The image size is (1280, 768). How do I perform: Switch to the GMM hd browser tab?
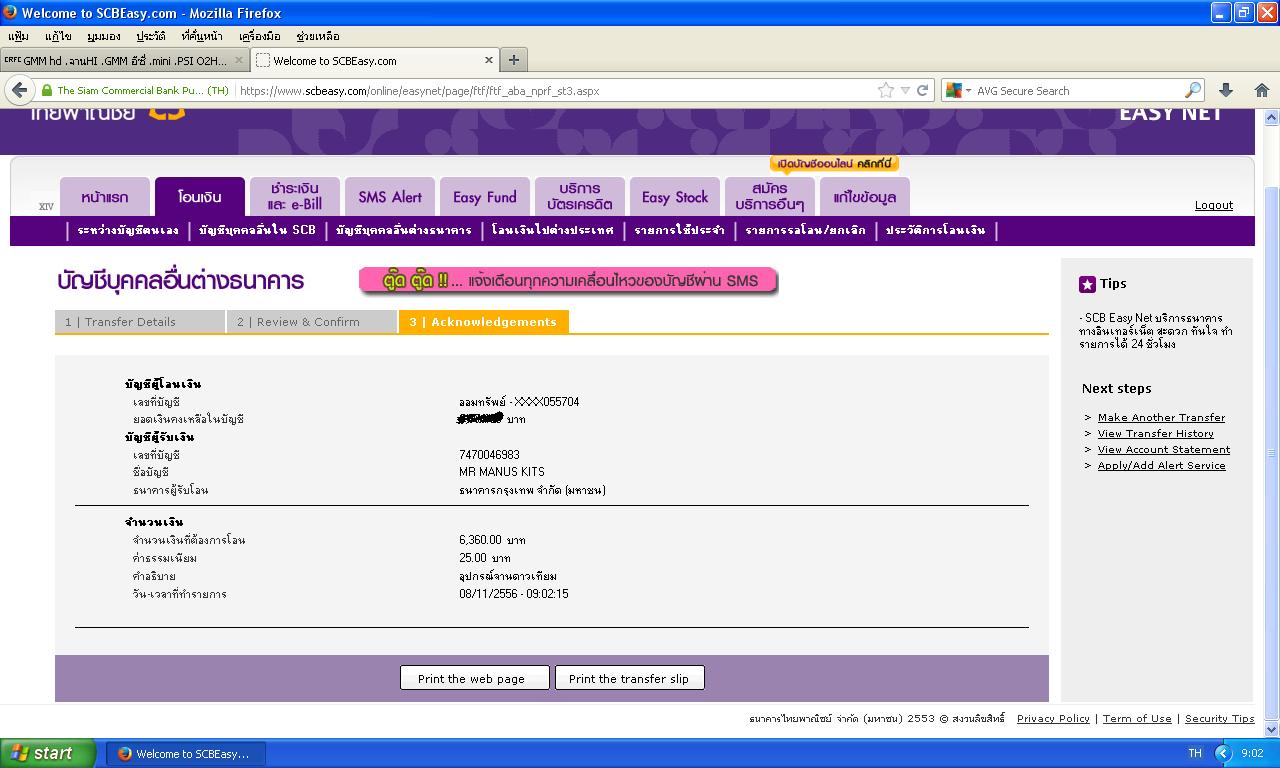coord(124,60)
